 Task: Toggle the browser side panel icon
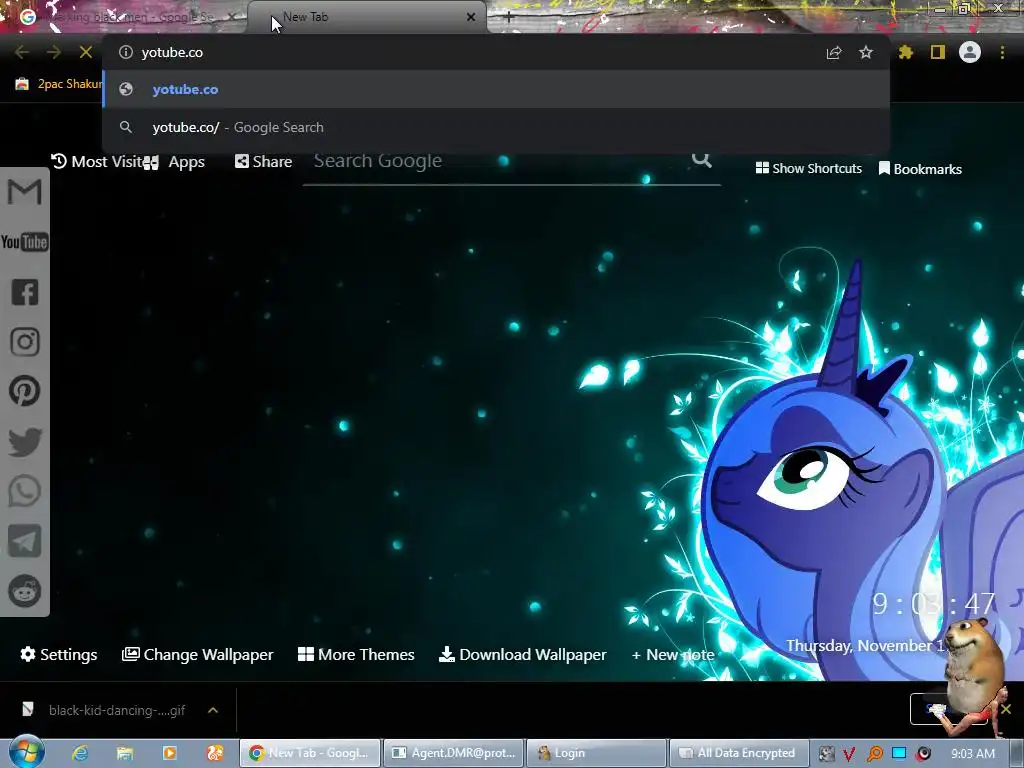[x=938, y=52]
